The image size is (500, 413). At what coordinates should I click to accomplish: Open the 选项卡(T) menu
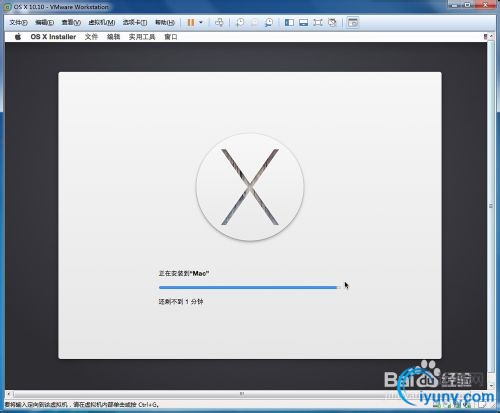pos(135,22)
